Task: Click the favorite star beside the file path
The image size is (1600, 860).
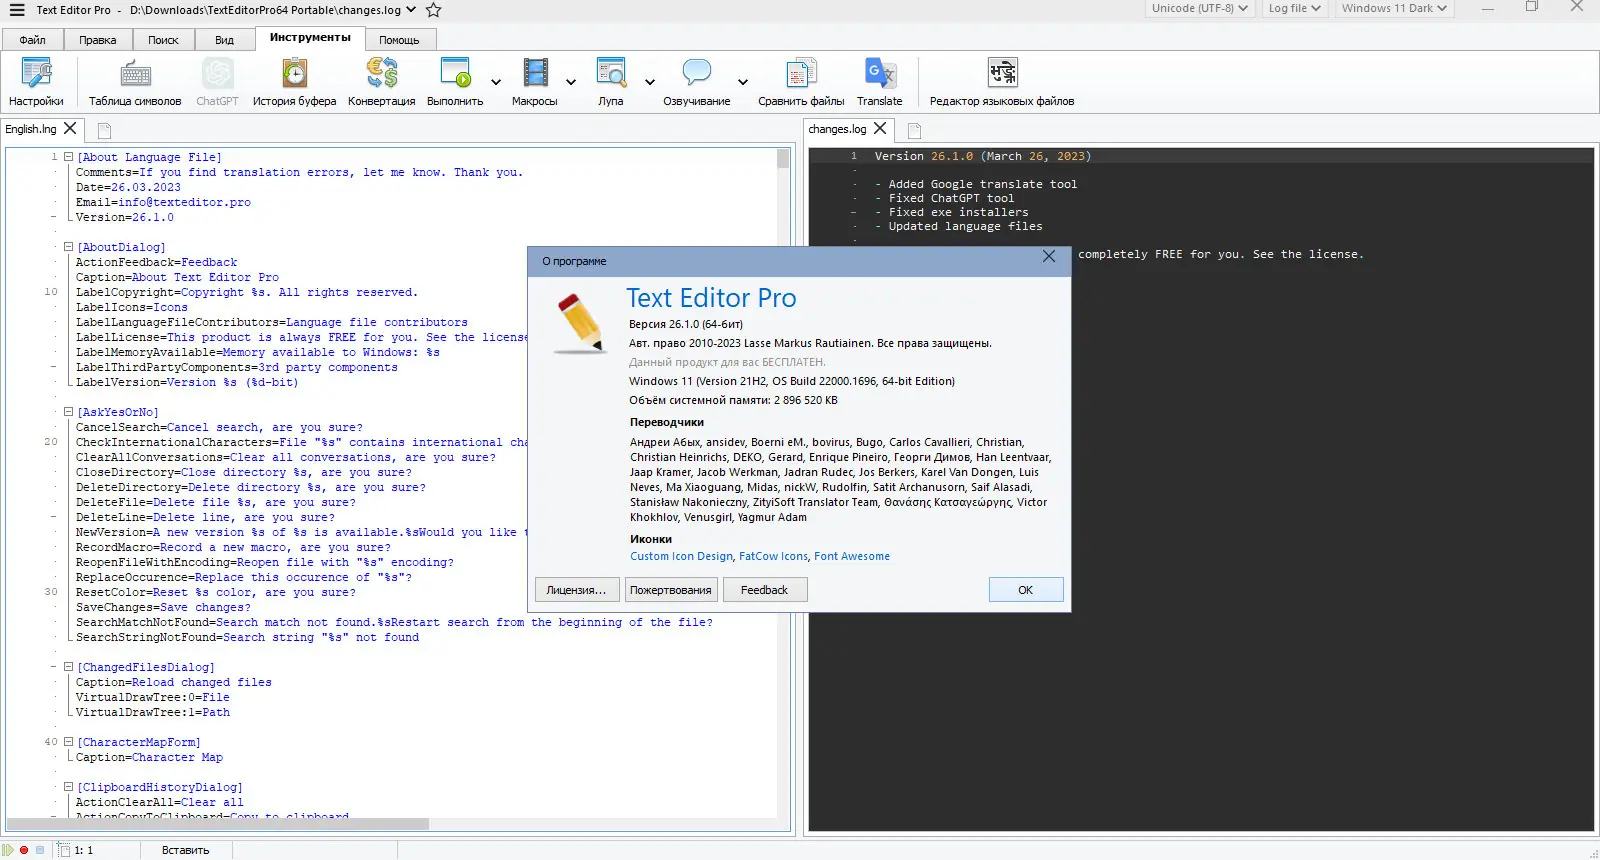Action: (x=434, y=10)
